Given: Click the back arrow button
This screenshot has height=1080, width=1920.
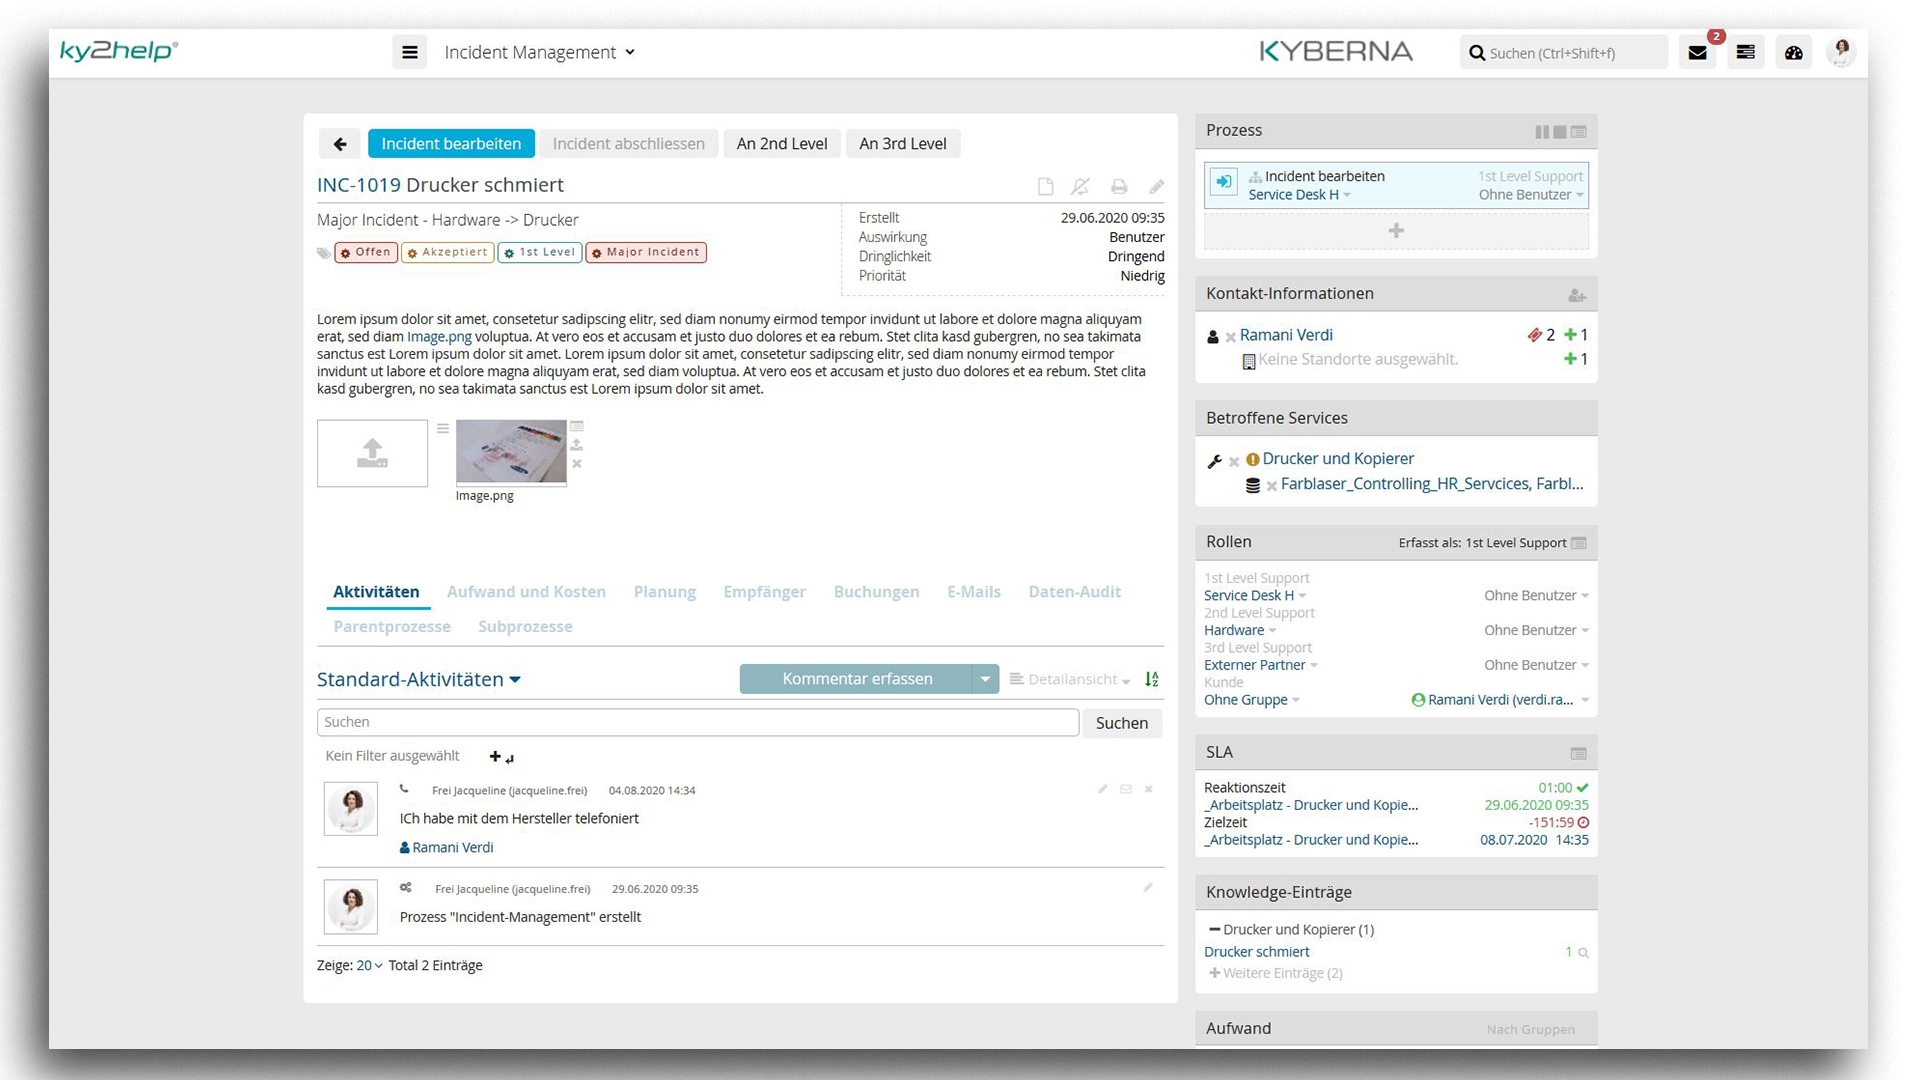Looking at the screenshot, I should click(340, 144).
